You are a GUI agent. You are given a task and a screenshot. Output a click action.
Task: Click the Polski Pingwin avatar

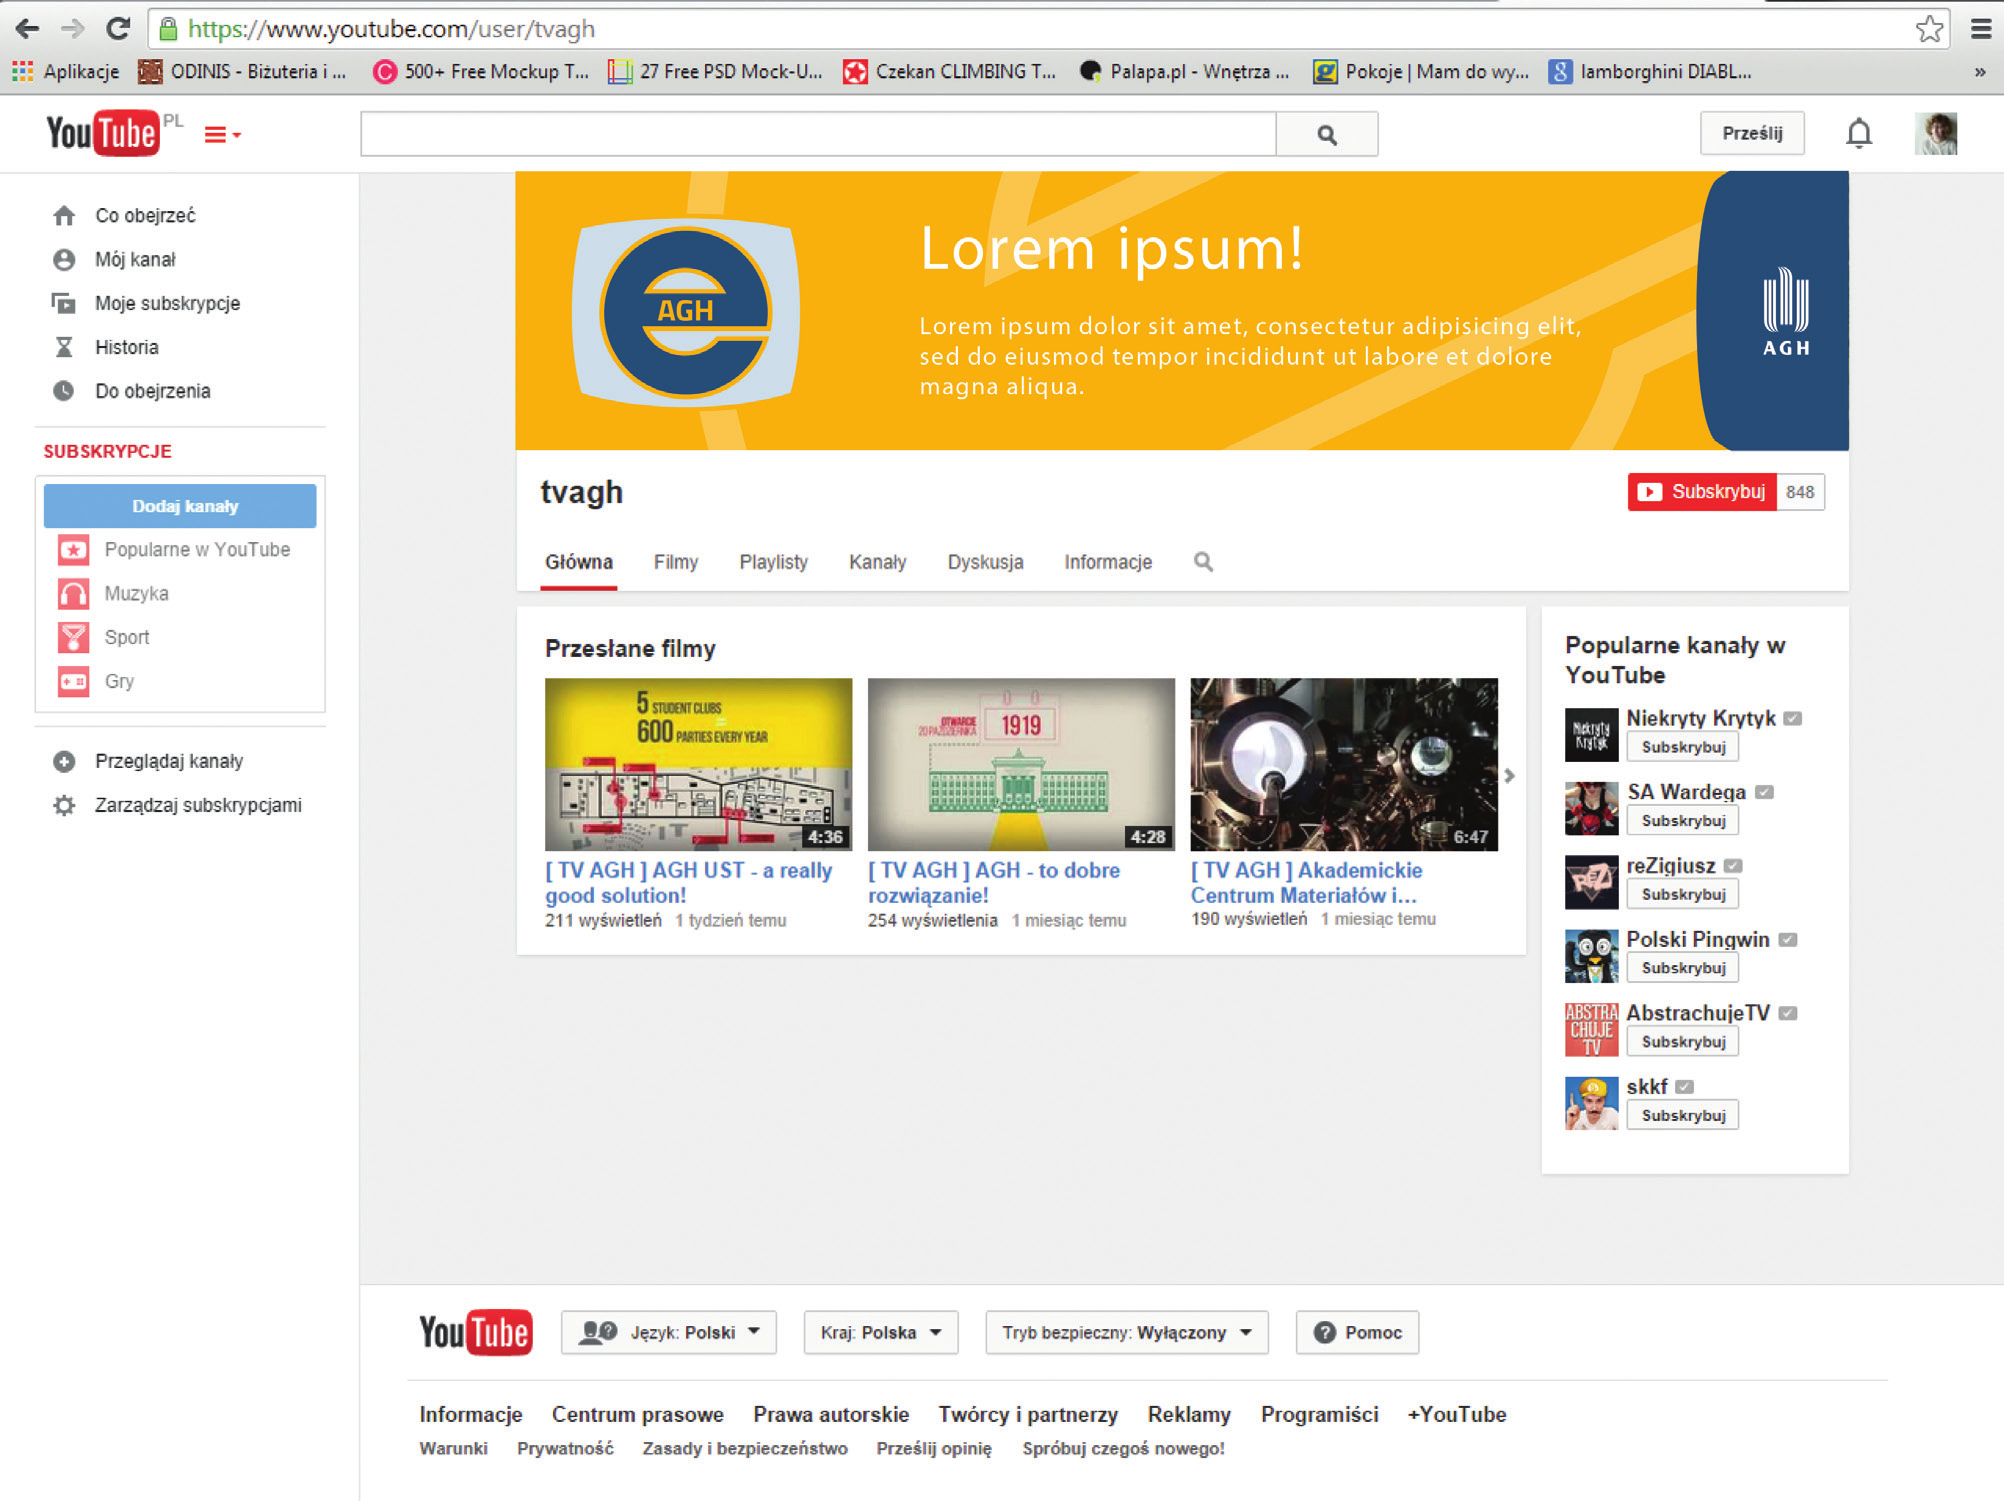tap(1591, 956)
